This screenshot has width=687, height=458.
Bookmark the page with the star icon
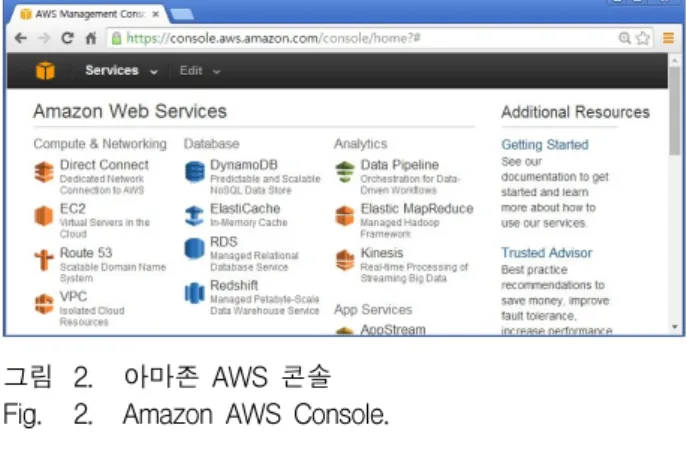pos(642,38)
